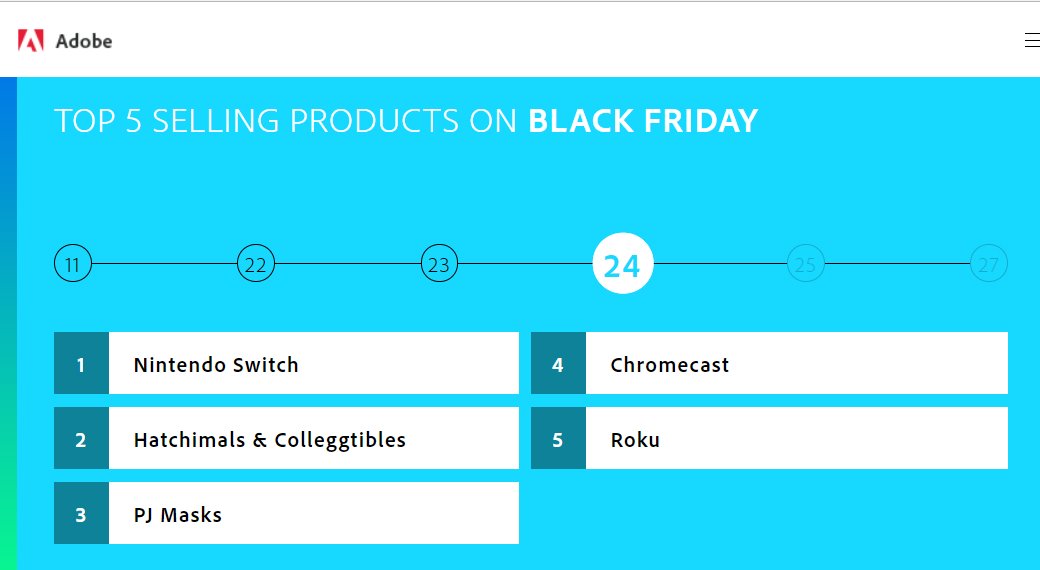Click the rank 2 number badge
Viewport: 1040px width, 570px height.
[x=81, y=438]
